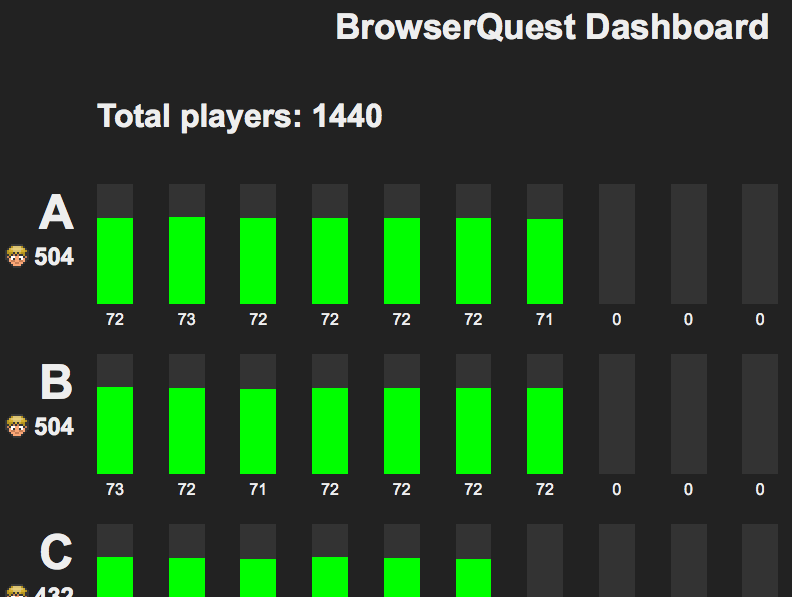The height and width of the screenshot is (597, 792).
Task: Click the eighth empty bar in row A
Action: coord(617,244)
